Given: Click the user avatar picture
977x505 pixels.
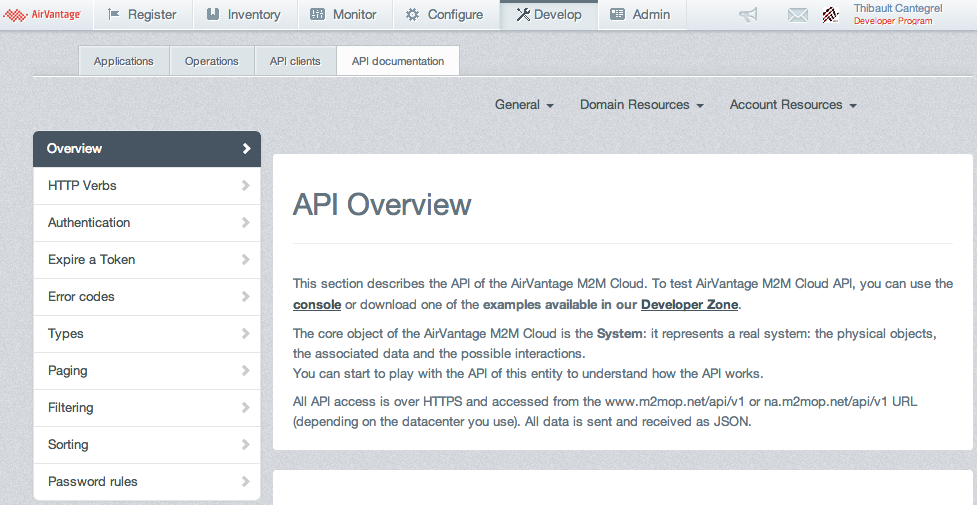Looking at the screenshot, I should (831, 15).
